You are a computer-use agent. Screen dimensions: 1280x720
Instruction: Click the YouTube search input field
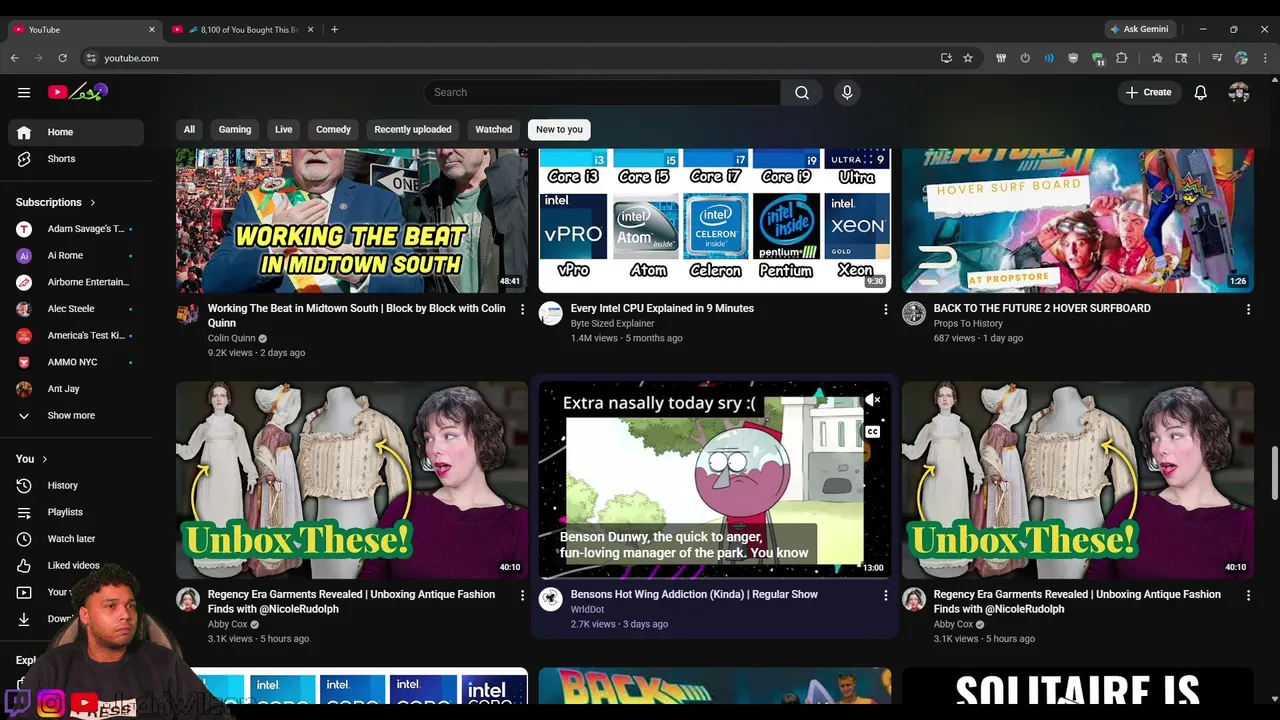click(x=602, y=92)
